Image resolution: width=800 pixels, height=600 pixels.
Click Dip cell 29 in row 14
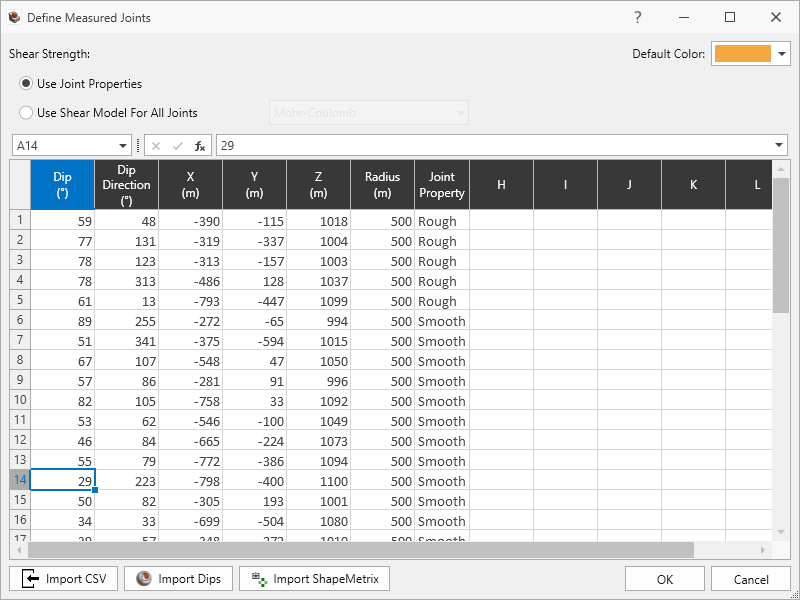(x=63, y=480)
